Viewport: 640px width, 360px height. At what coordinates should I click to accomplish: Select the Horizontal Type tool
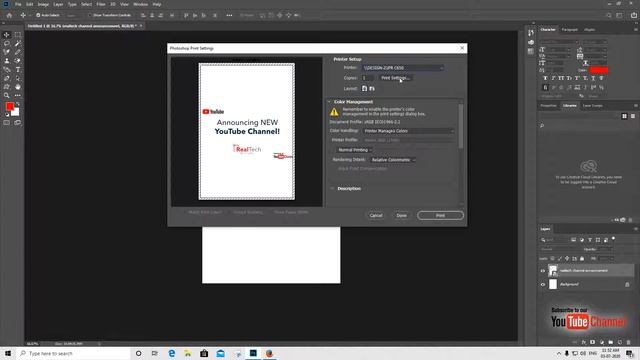pyautogui.click(x=18, y=69)
